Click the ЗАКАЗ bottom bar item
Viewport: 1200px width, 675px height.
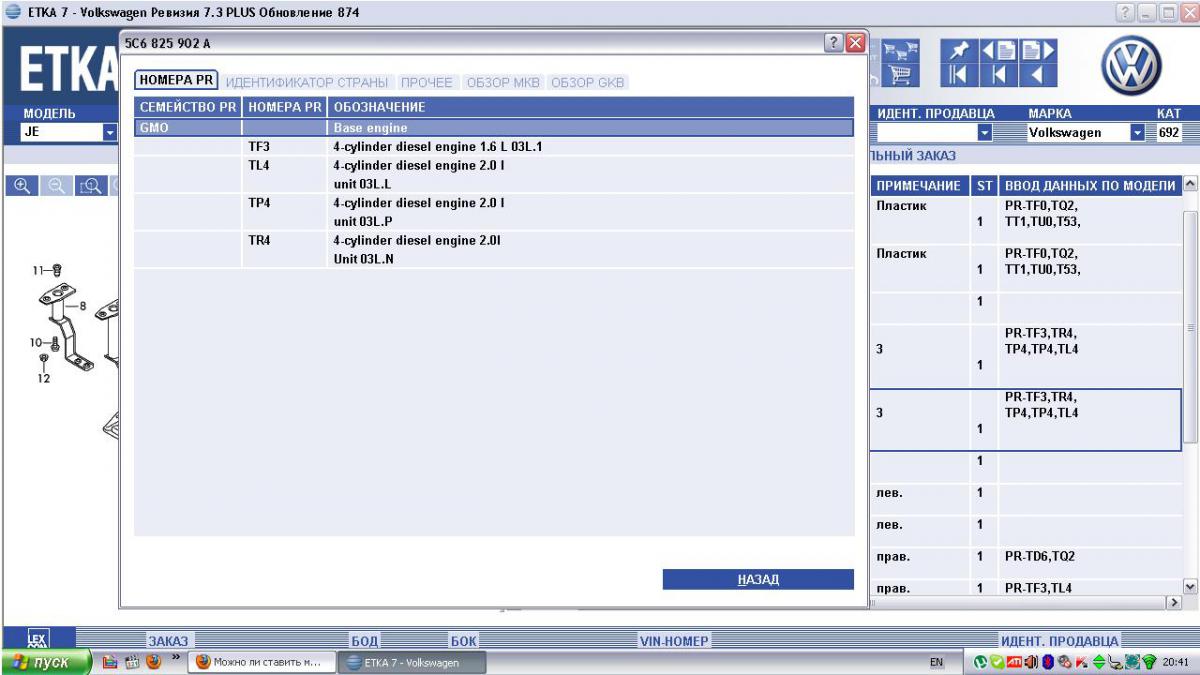(168, 641)
